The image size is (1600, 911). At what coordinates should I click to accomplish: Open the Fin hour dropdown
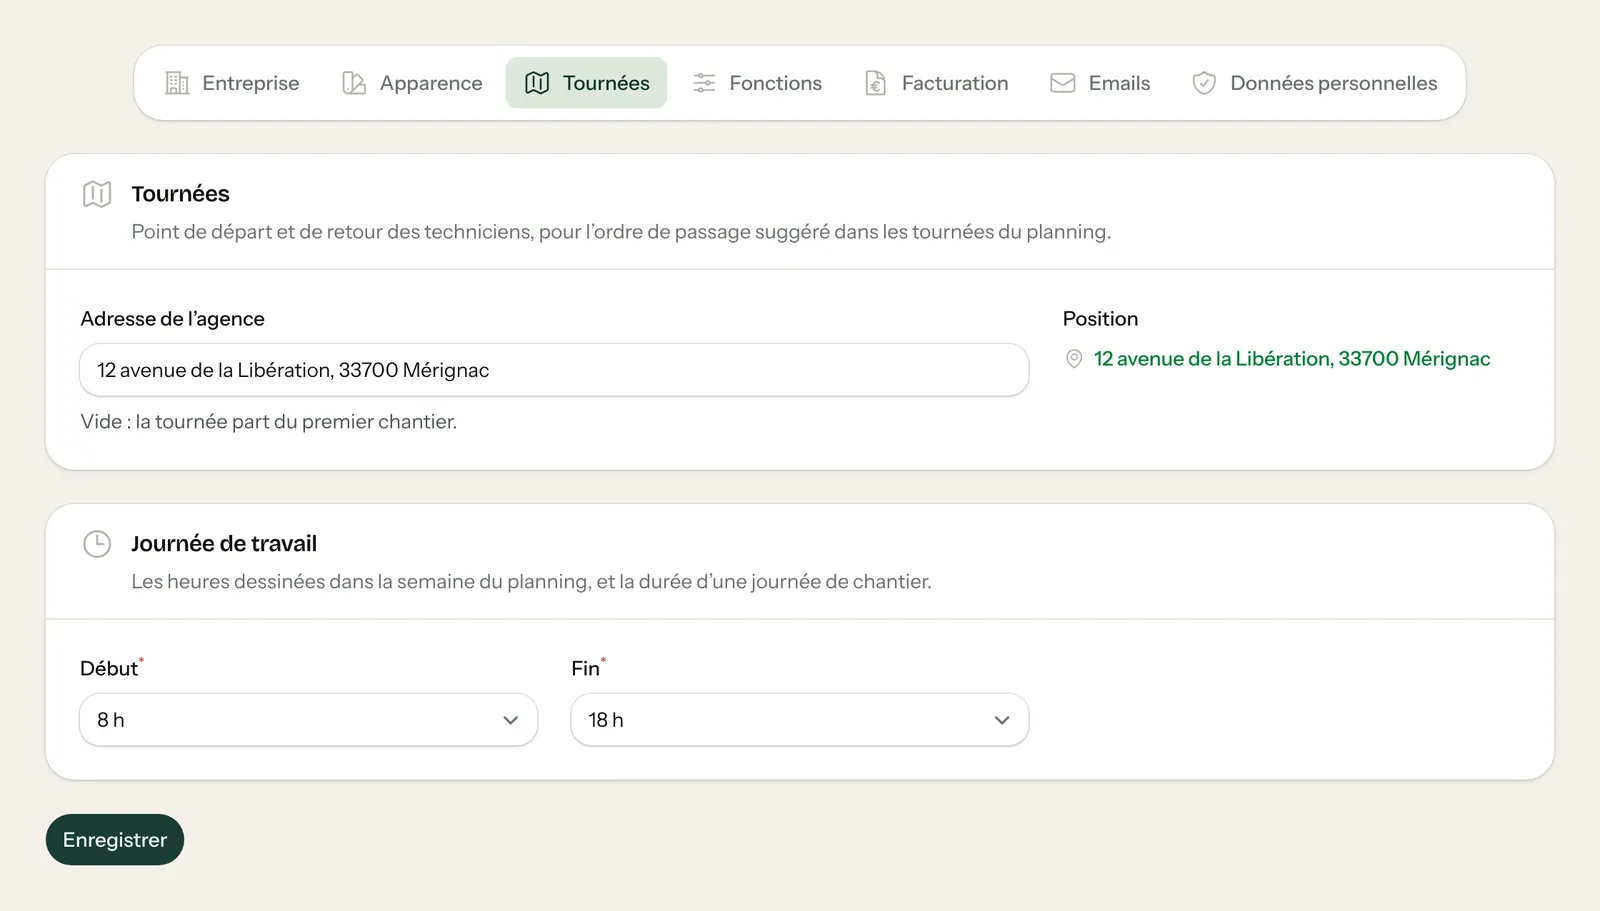click(x=800, y=720)
